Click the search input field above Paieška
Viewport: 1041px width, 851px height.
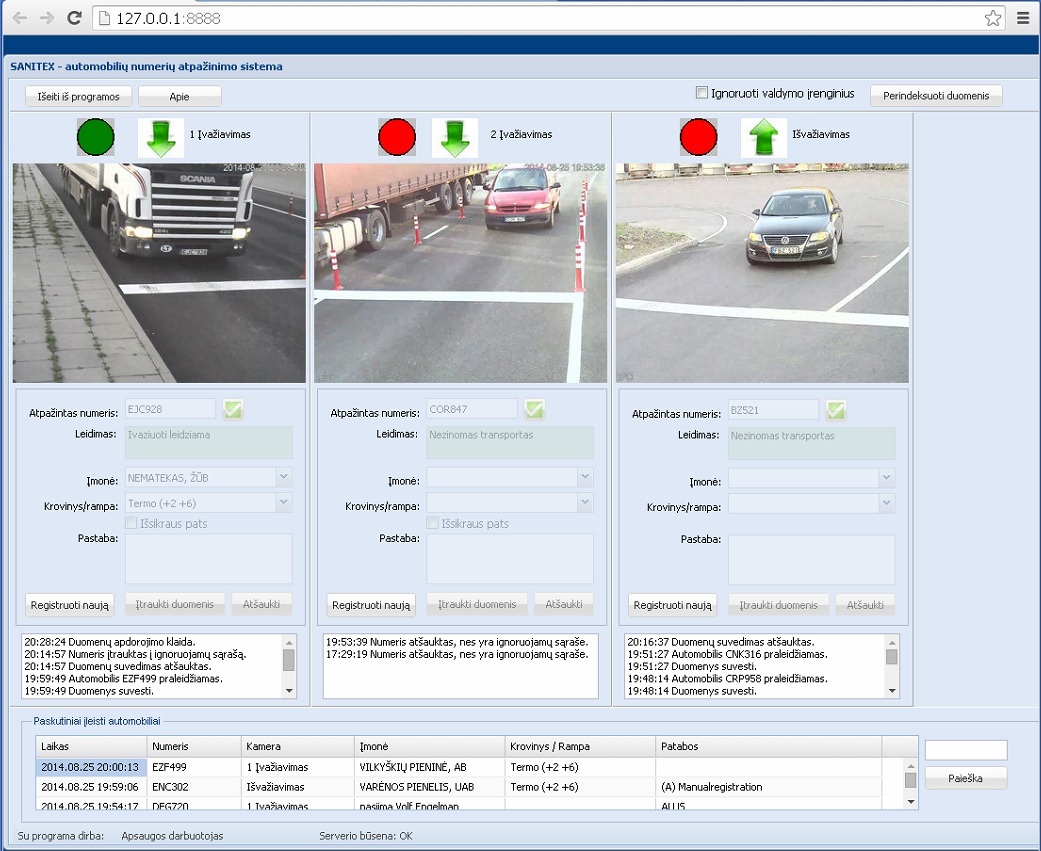(965, 749)
